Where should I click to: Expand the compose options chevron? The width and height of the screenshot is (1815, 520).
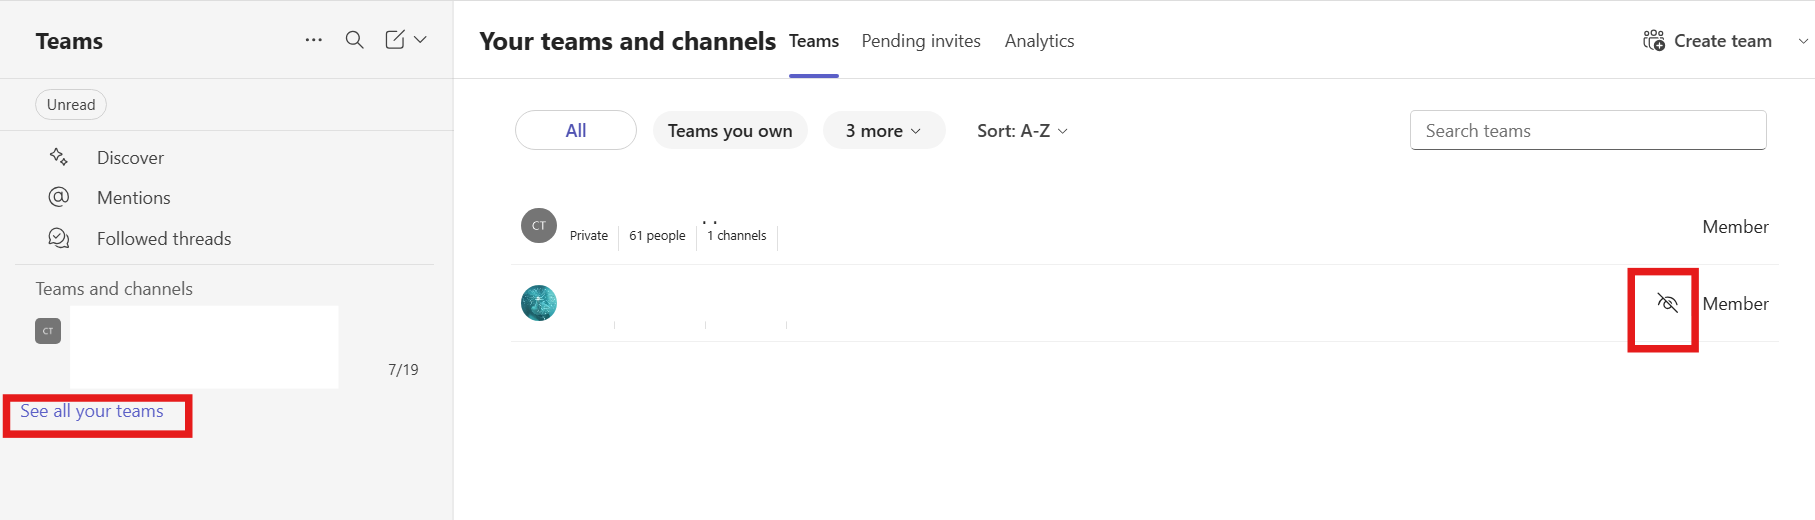(x=420, y=40)
